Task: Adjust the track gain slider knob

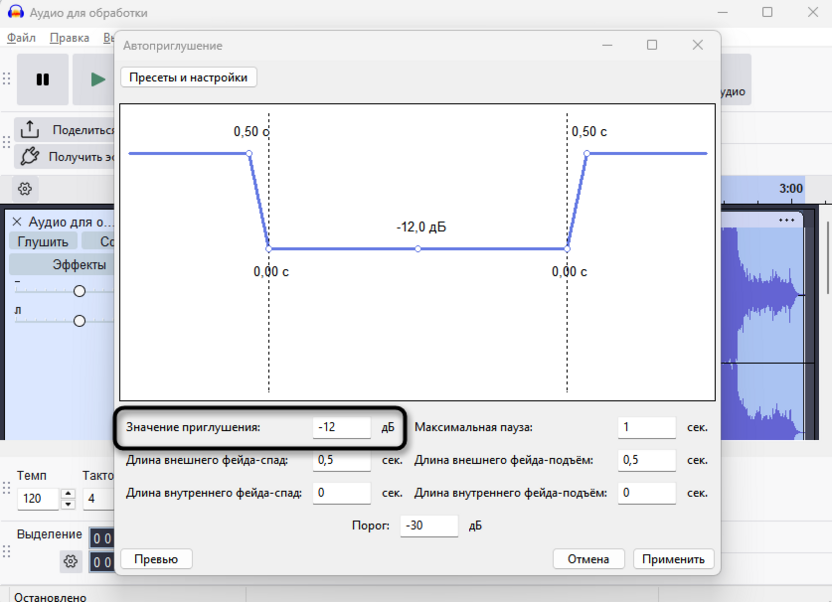Action: tap(80, 291)
